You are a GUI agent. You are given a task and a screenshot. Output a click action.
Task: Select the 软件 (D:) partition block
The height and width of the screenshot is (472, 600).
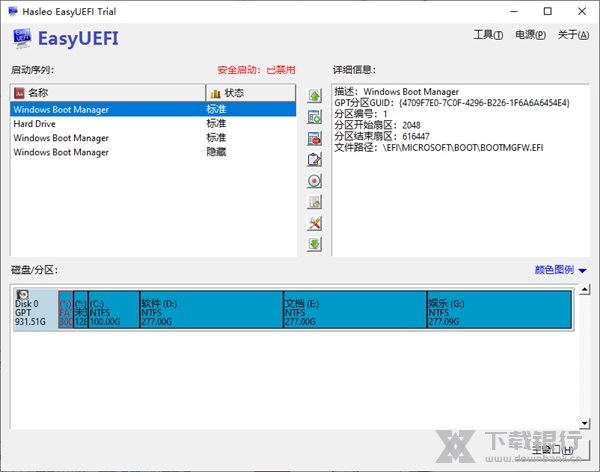[211, 309]
